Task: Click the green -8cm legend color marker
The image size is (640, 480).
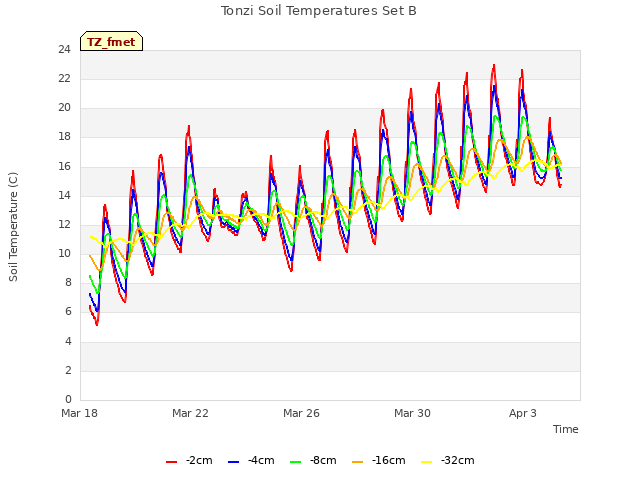Action: point(296,462)
